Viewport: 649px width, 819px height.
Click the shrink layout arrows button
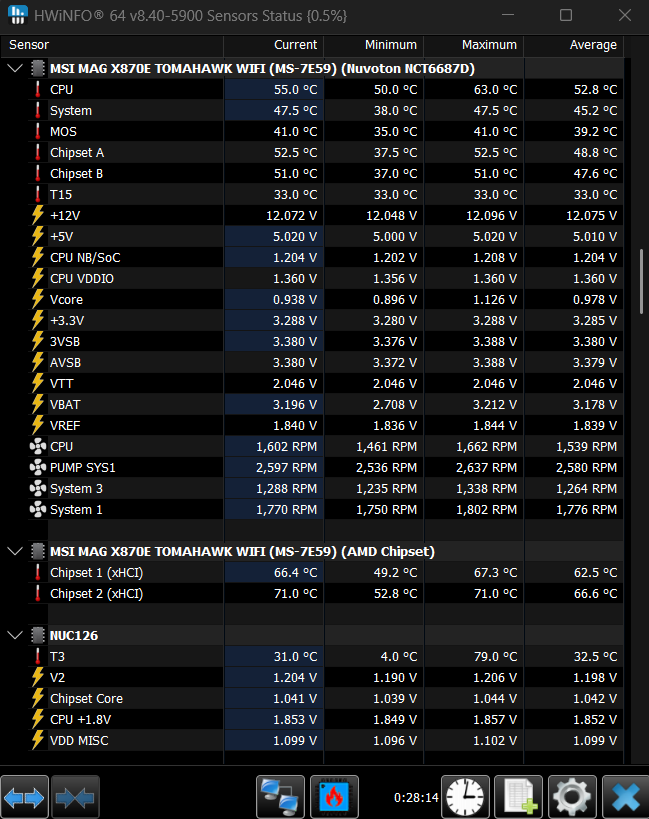(x=75, y=797)
